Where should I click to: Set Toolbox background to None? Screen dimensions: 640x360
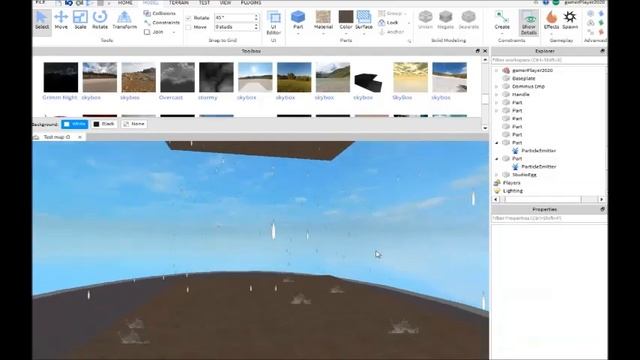[134, 124]
